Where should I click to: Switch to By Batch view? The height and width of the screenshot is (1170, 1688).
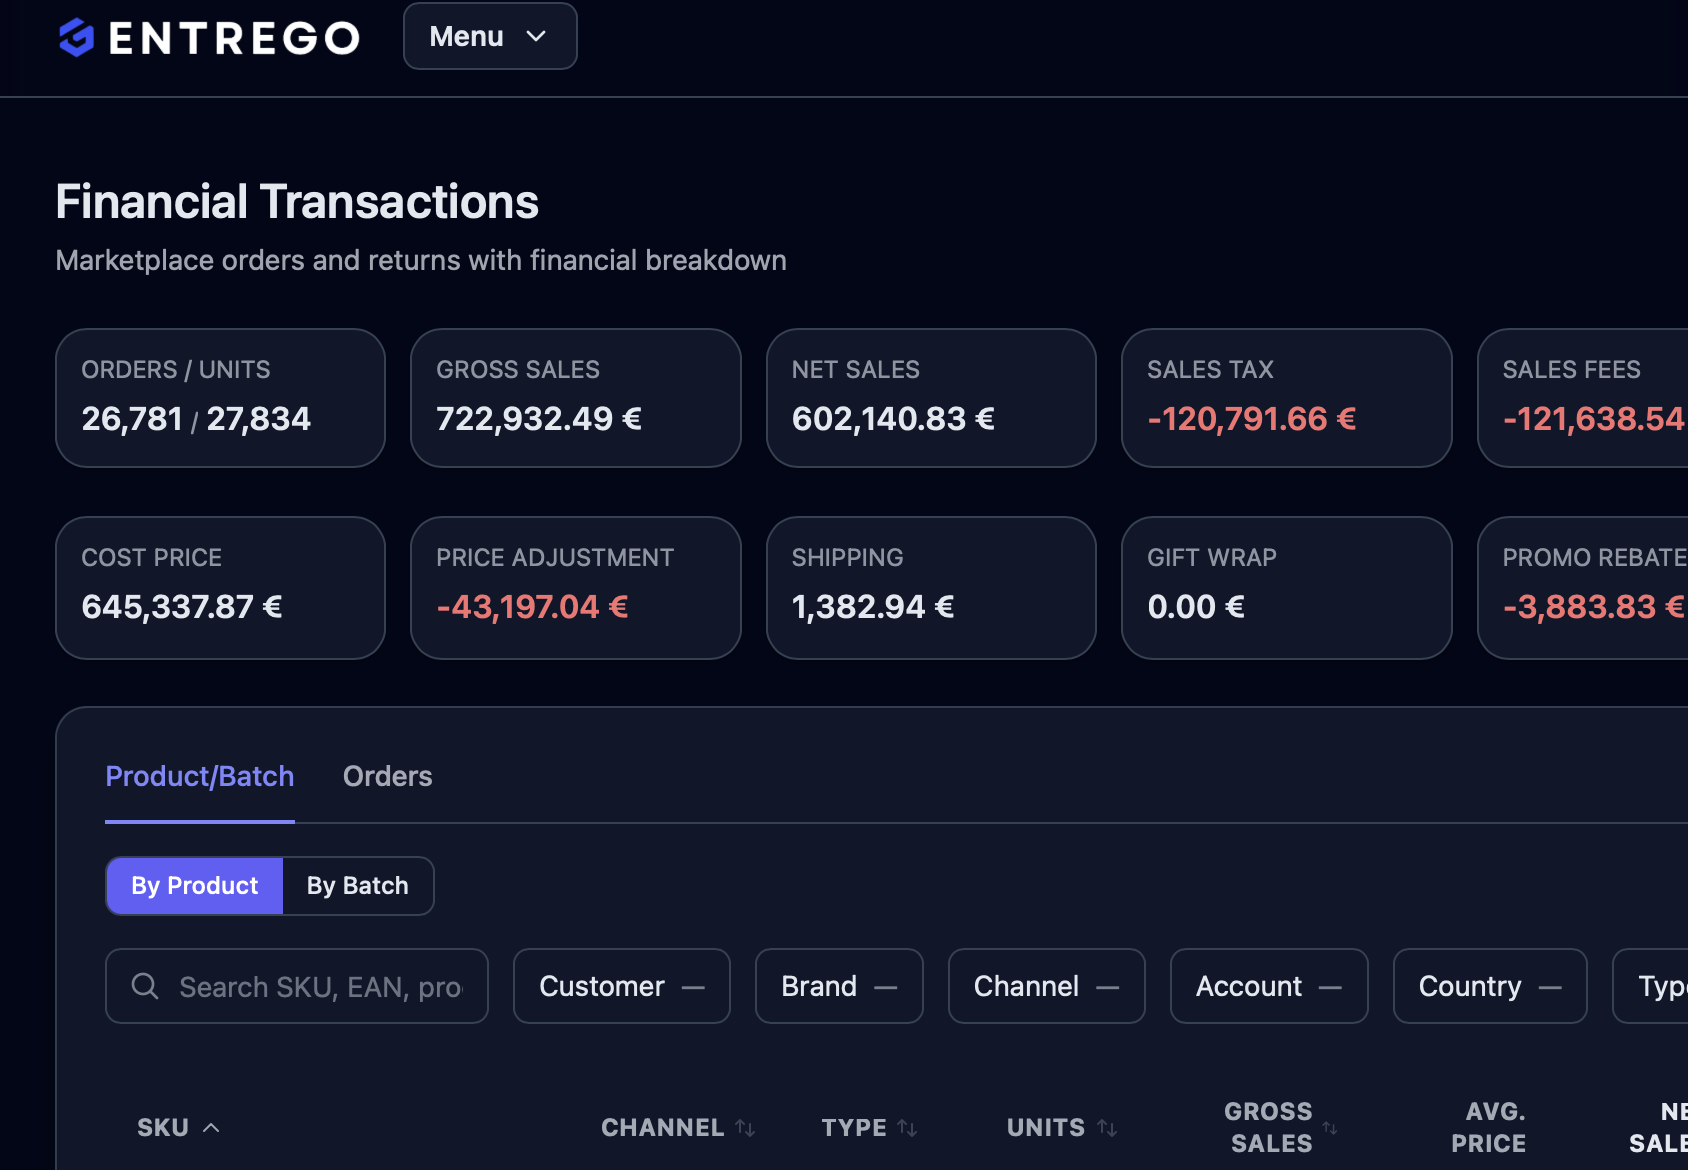(358, 886)
